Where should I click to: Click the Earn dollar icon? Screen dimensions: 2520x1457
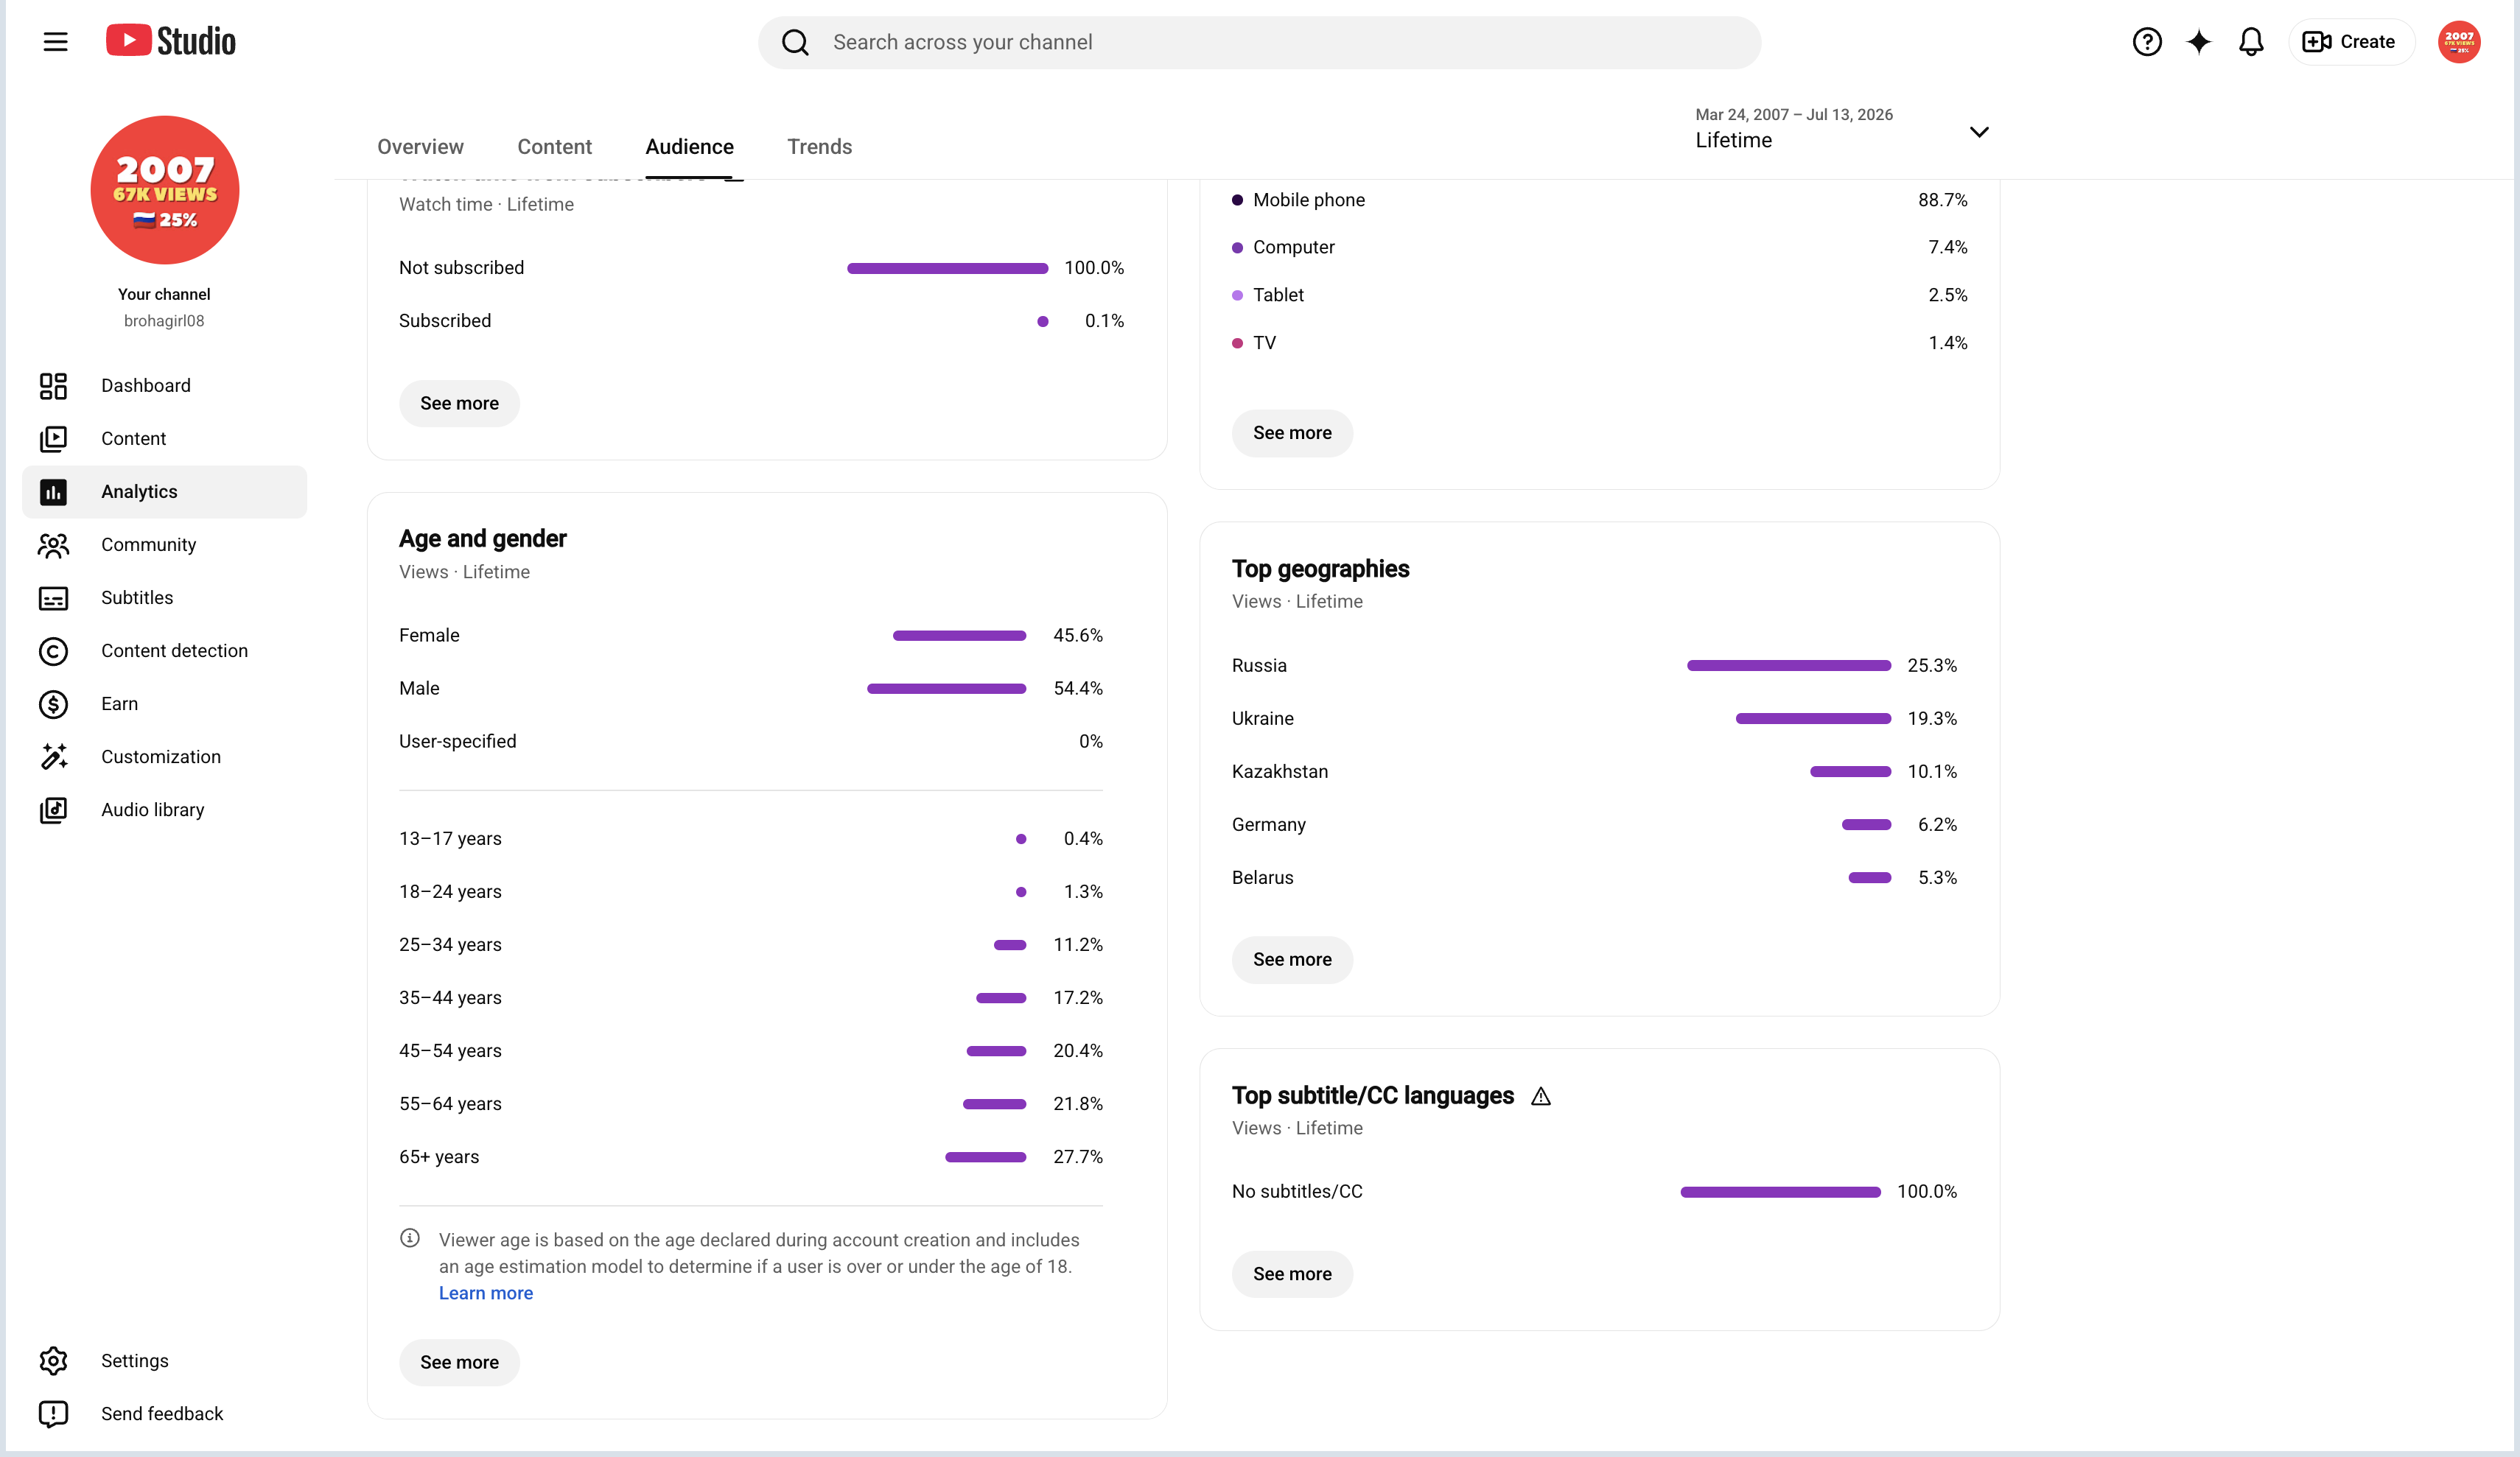coord(53,704)
